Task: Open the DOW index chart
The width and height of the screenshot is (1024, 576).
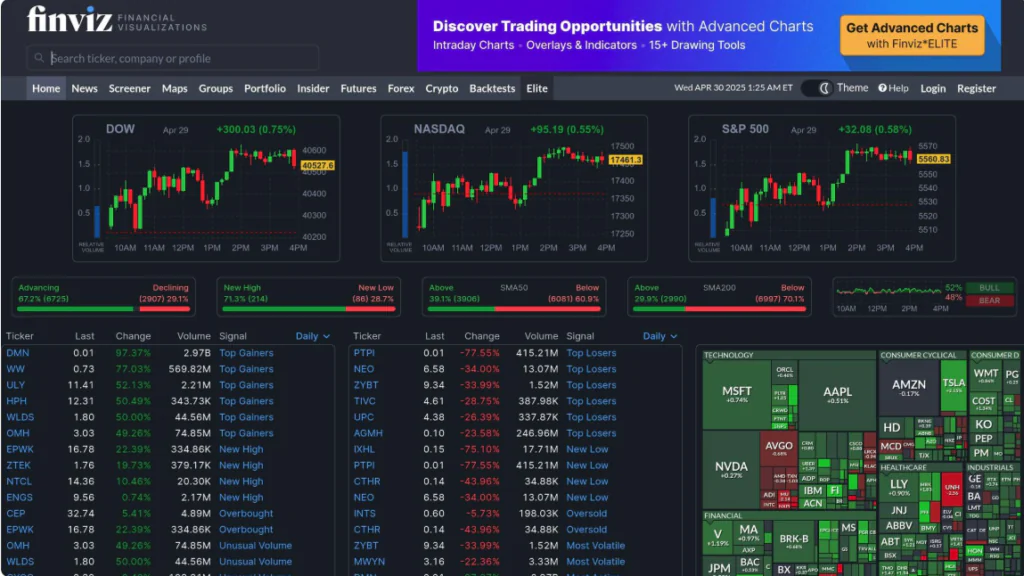Action: pyautogui.click(x=206, y=188)
